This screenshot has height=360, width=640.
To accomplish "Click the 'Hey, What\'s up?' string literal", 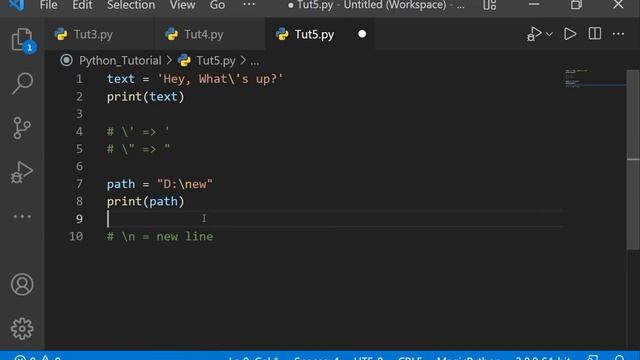I will tap(220, 79).
